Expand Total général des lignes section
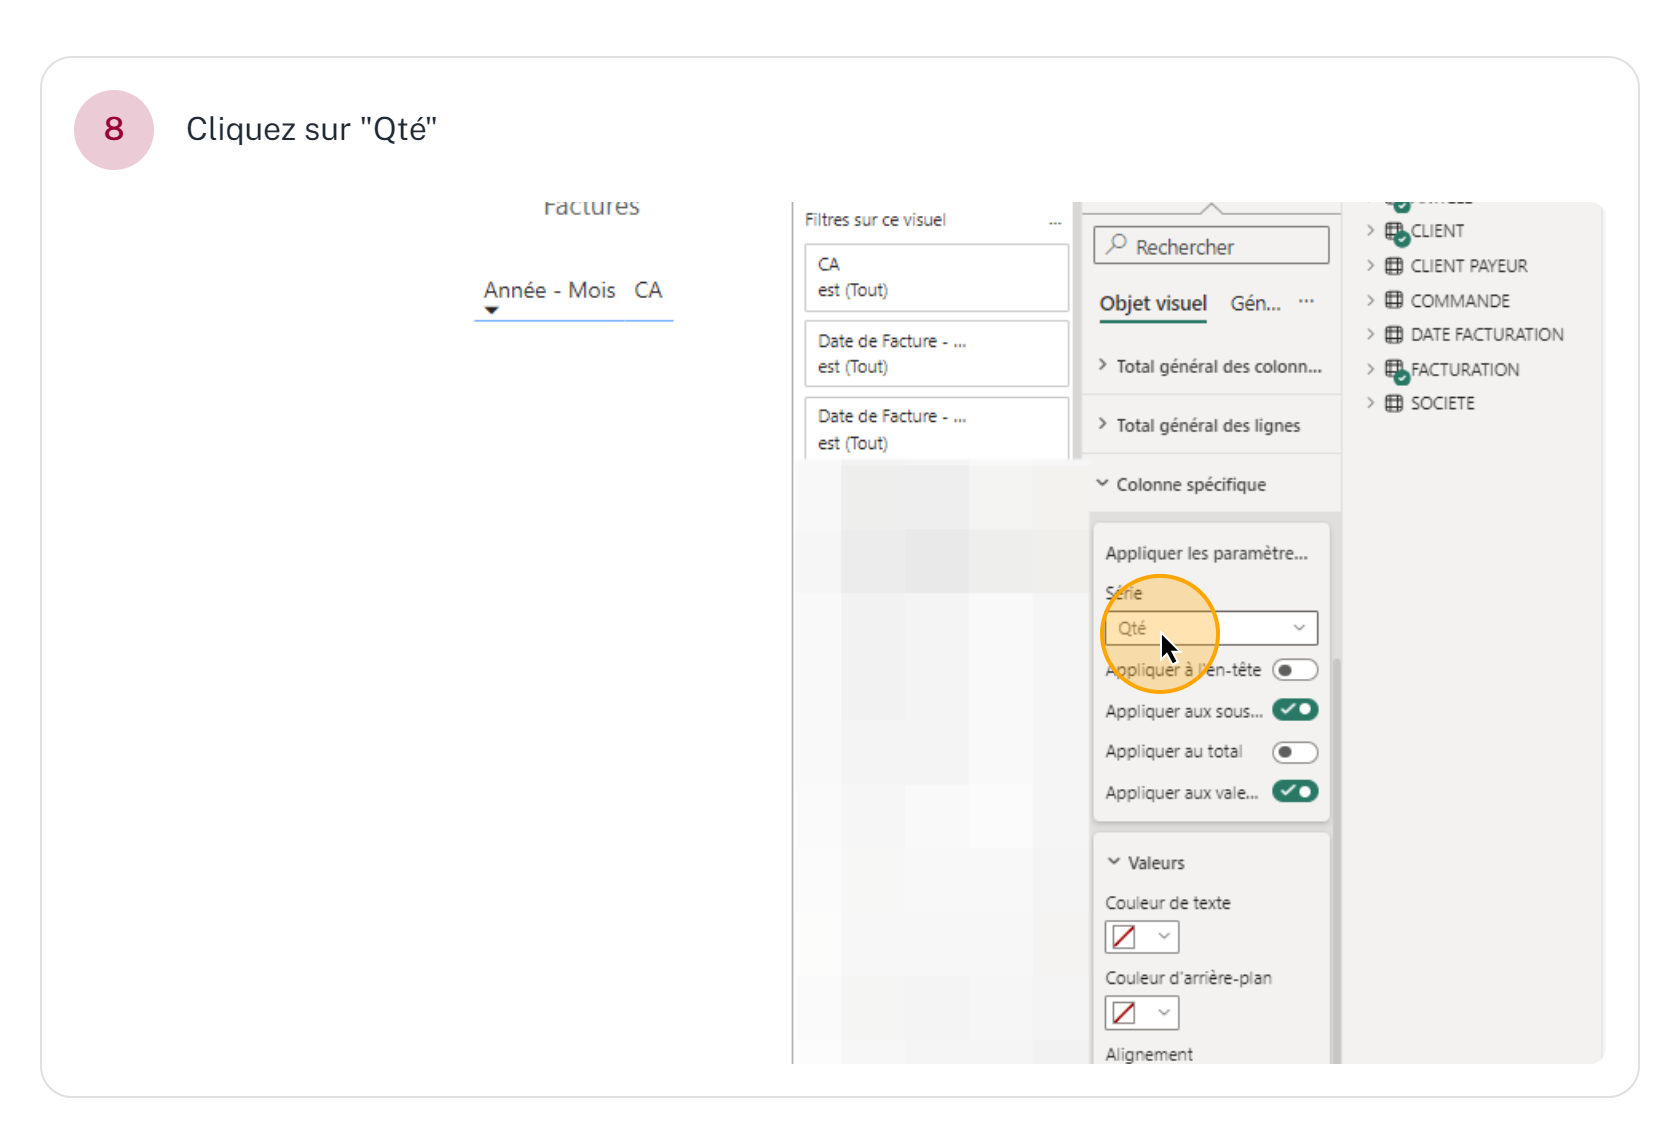 coord(1208,426)
